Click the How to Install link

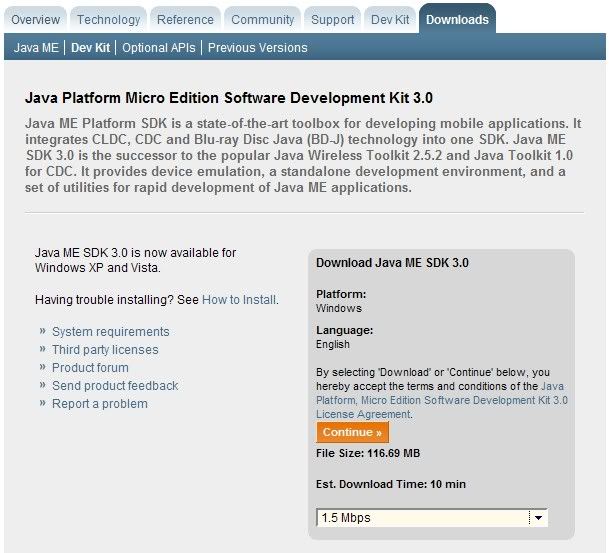[239, 299]
